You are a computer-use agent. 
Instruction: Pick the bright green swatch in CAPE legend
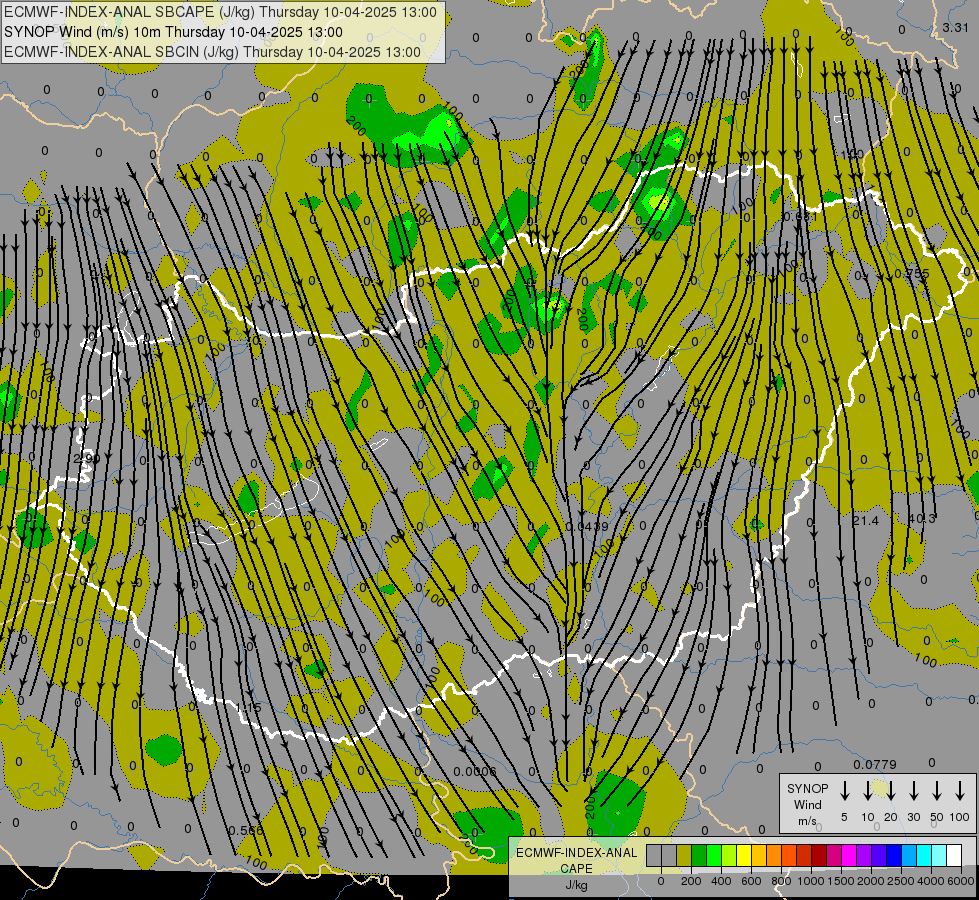pos(714,855)
